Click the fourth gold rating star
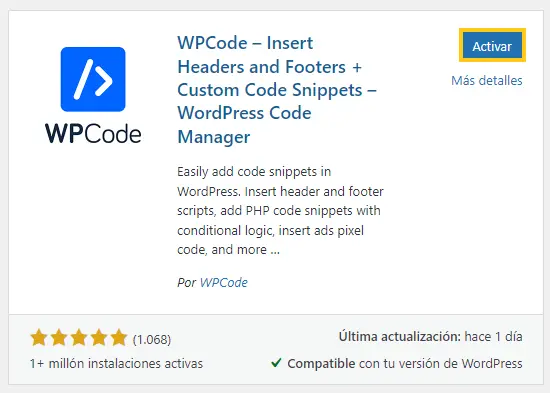This screenshot has height=393, width=550. point(99,338)
